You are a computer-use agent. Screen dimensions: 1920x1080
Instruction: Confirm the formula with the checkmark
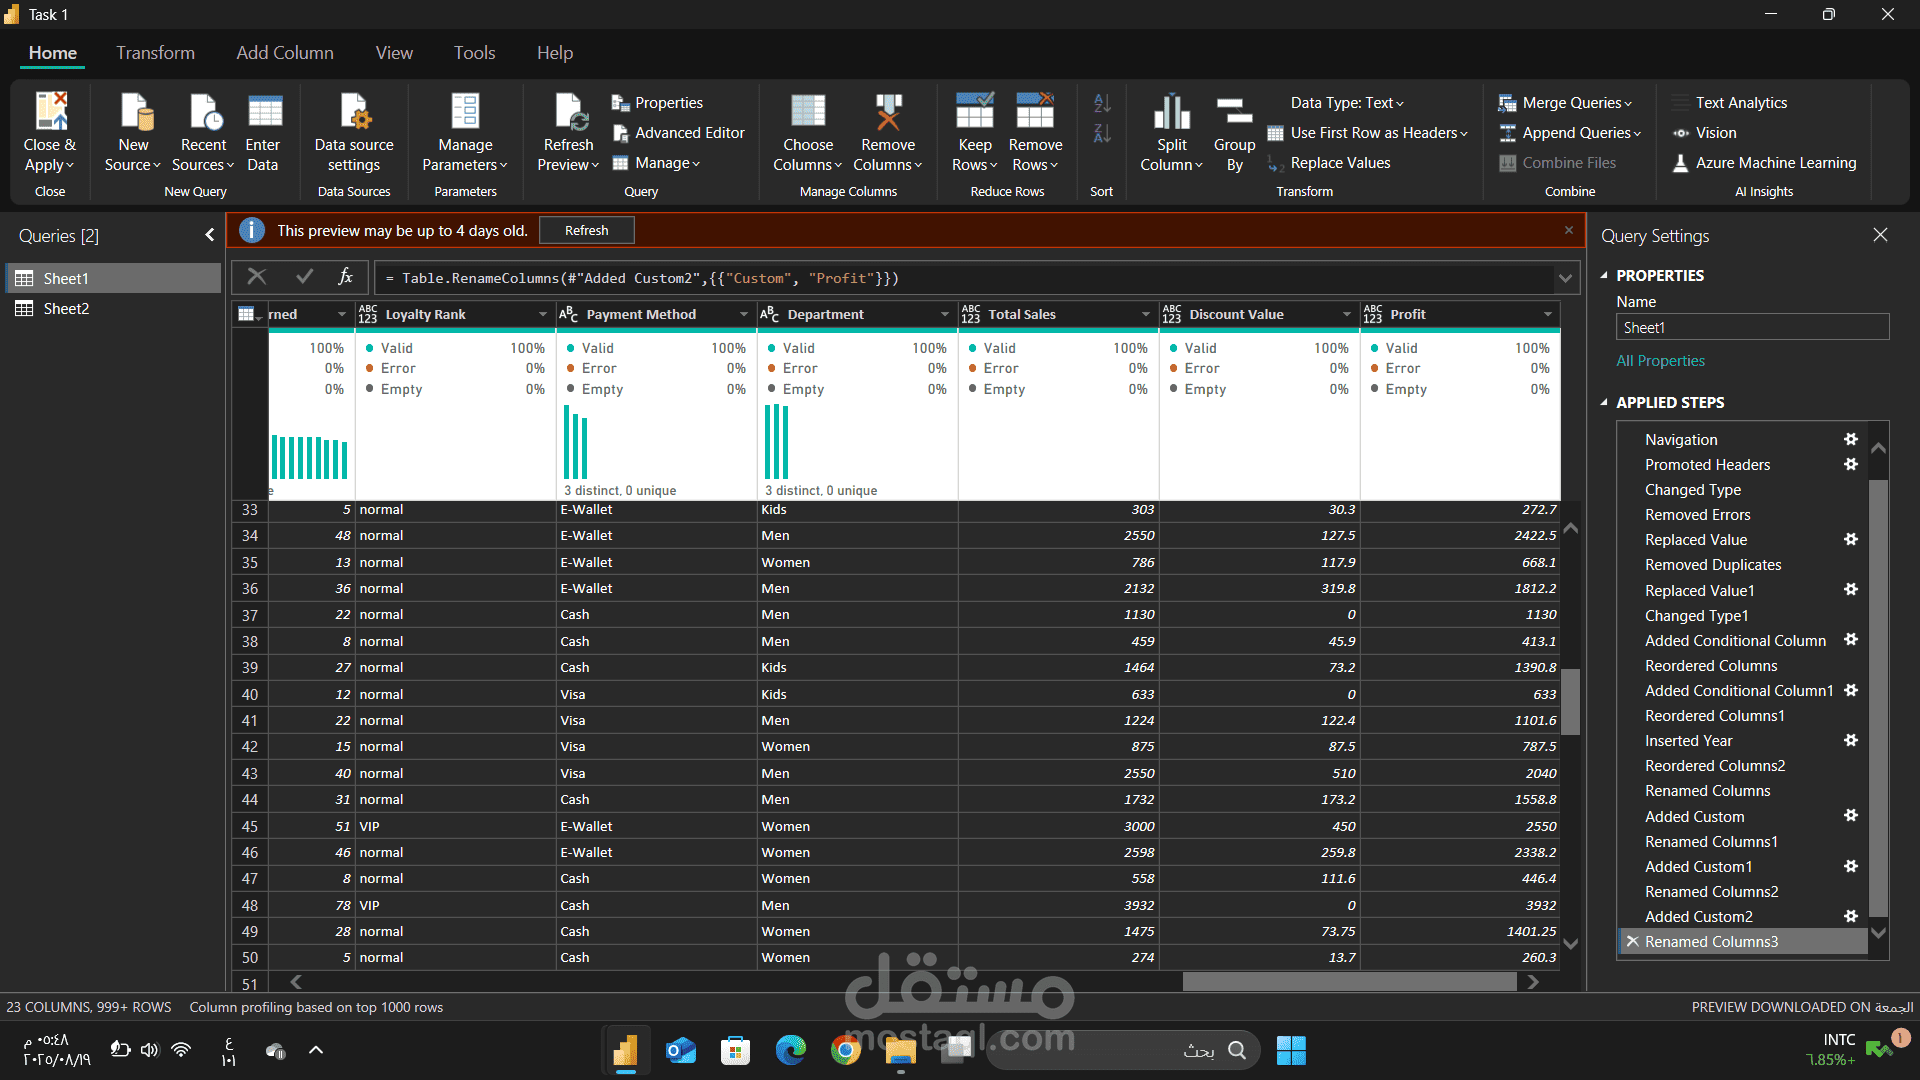click(x=305, y=277)
